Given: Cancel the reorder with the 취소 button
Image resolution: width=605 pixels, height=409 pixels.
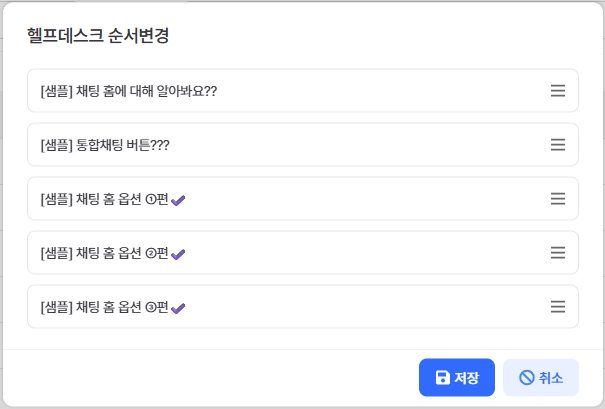Looking at the screenshot, I should tap(541, 378).
